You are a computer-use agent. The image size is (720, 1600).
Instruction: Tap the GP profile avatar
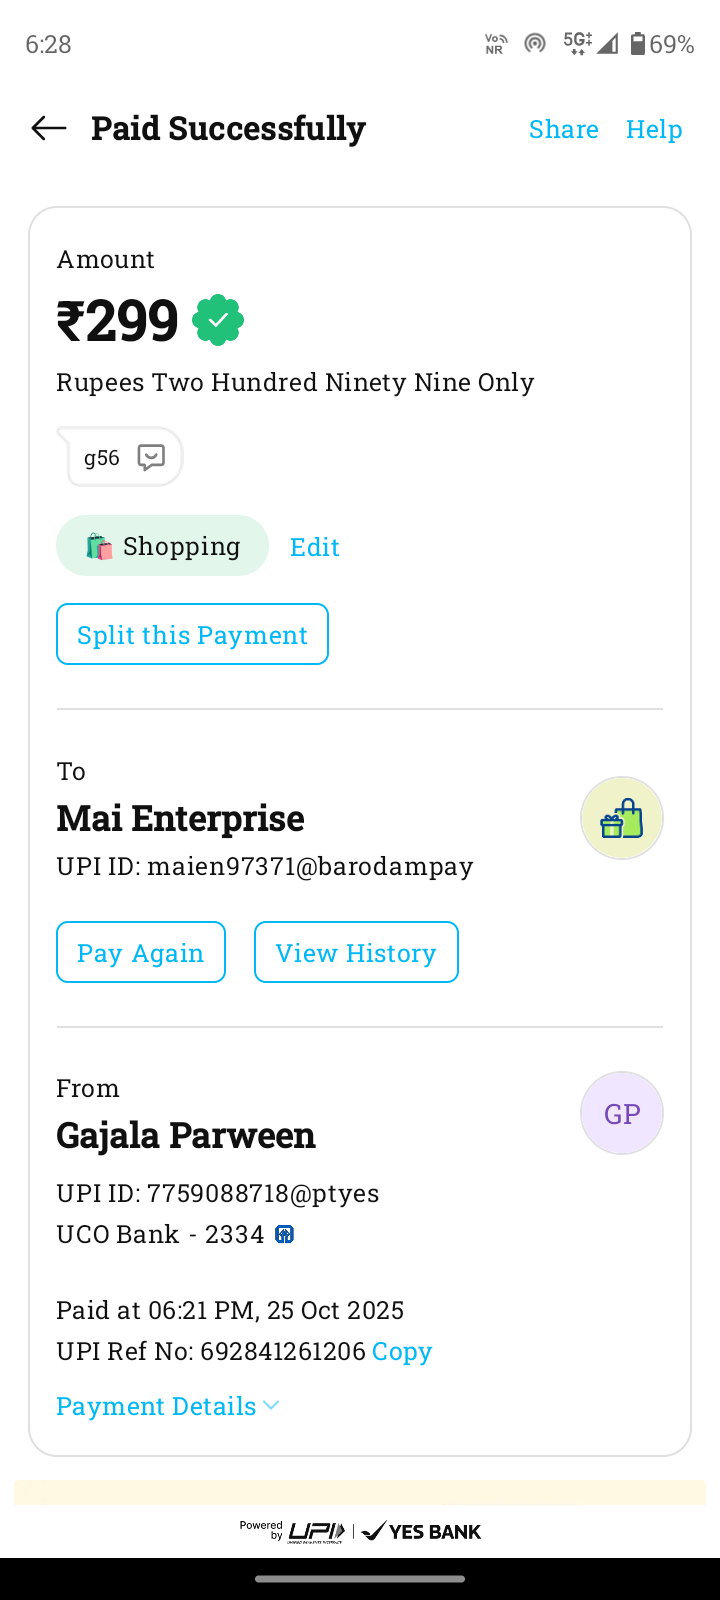621,1113
